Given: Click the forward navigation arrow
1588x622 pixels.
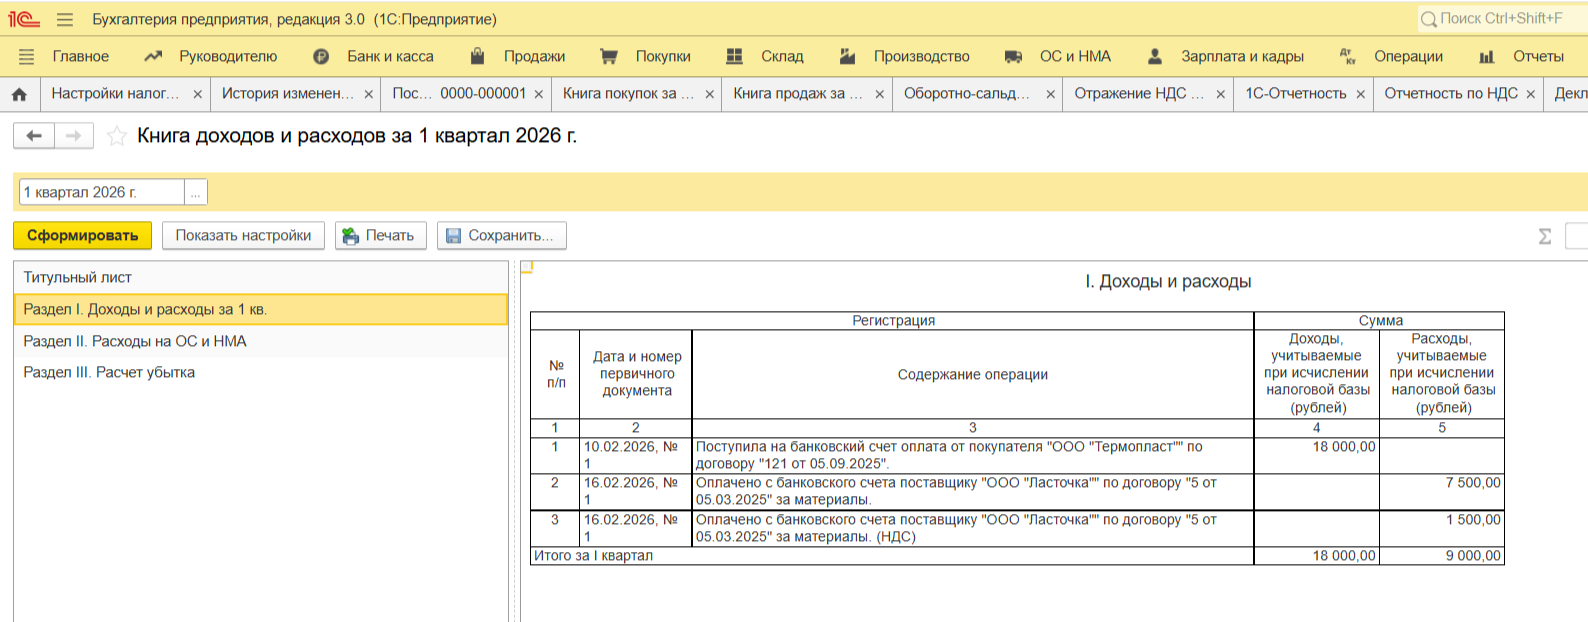Looking at the screenshot, I should click(x=74, y=136).
